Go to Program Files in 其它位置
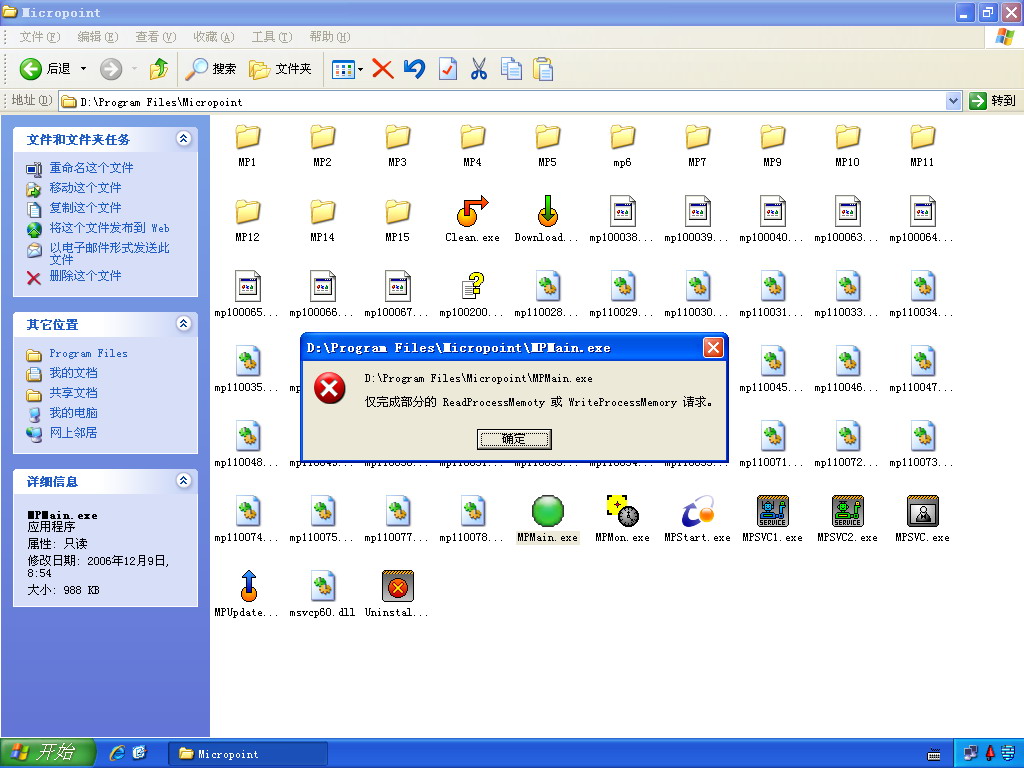 (x=88, y=353)
